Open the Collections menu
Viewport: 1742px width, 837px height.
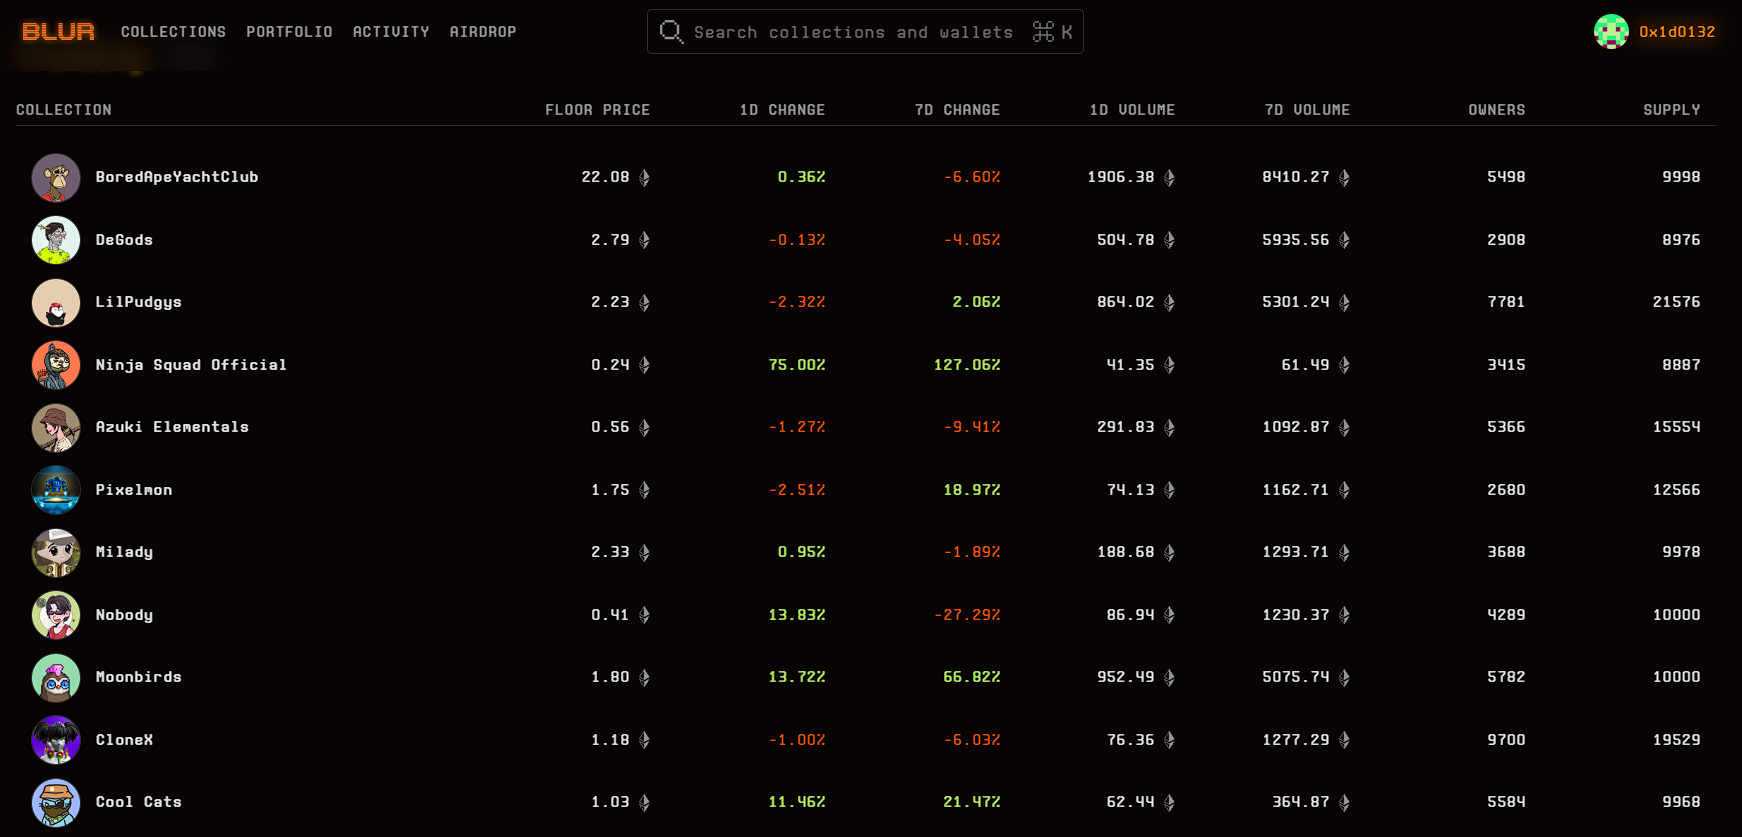pyautogui.click(x=173, y=32)
